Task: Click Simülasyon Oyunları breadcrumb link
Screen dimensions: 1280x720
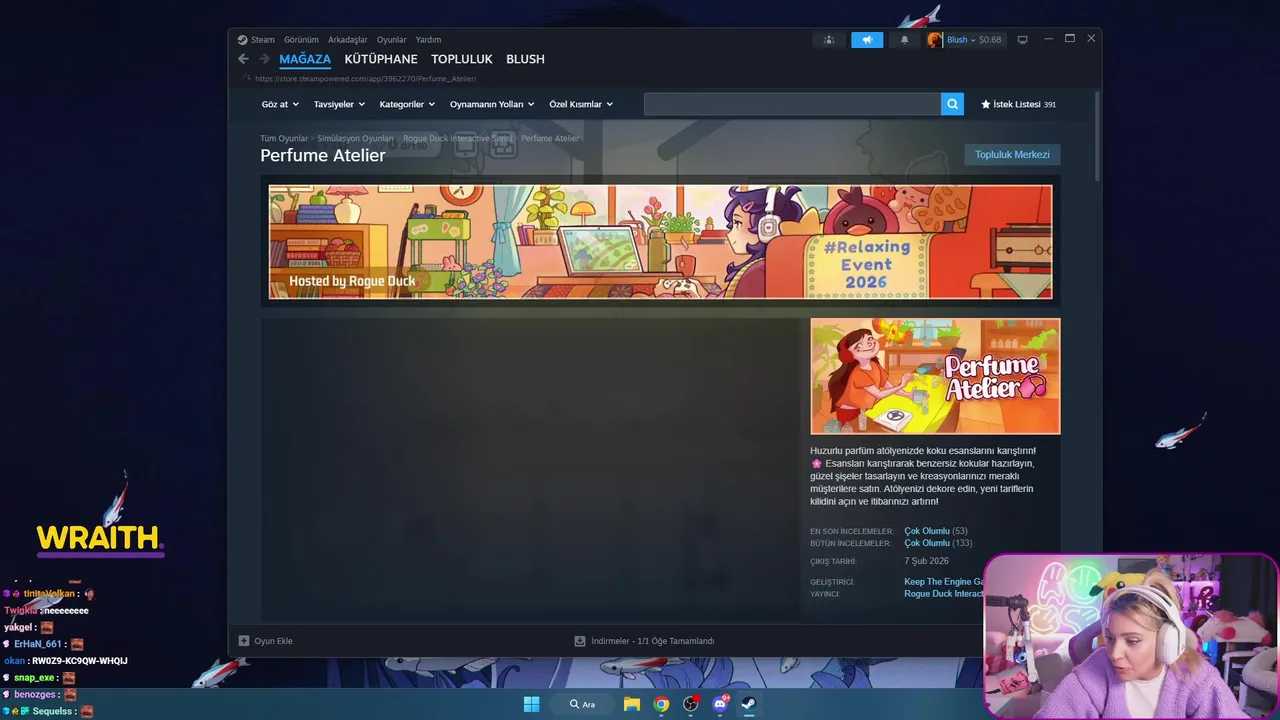Action: click(355, 139)
